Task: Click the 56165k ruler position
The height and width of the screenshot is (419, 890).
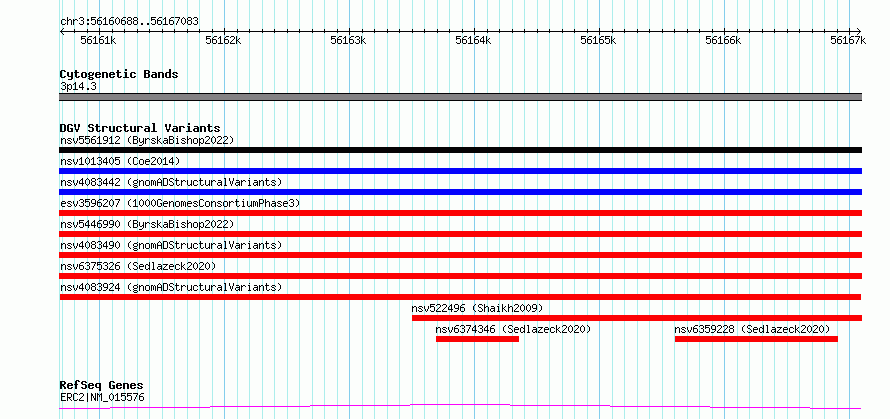Action: tap(599, 40)
